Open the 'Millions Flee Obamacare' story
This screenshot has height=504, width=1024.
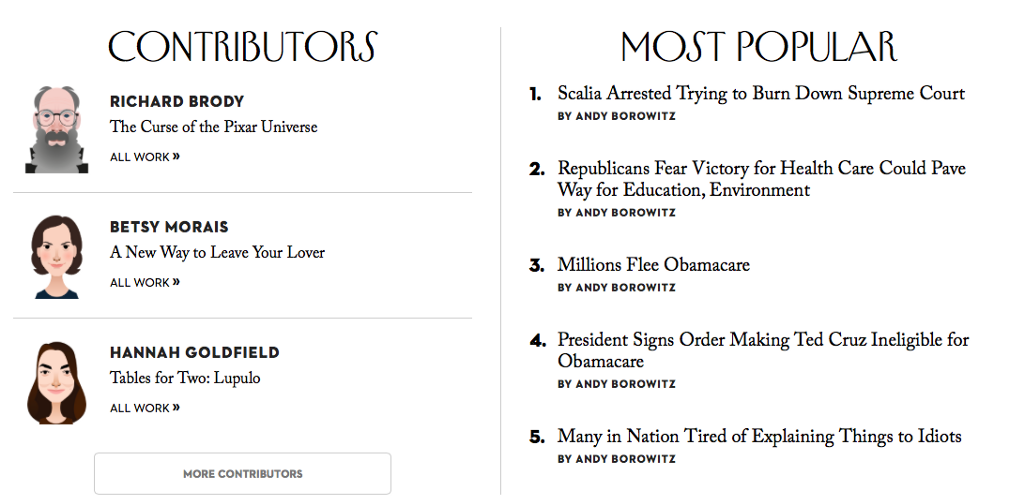point(653,265)
